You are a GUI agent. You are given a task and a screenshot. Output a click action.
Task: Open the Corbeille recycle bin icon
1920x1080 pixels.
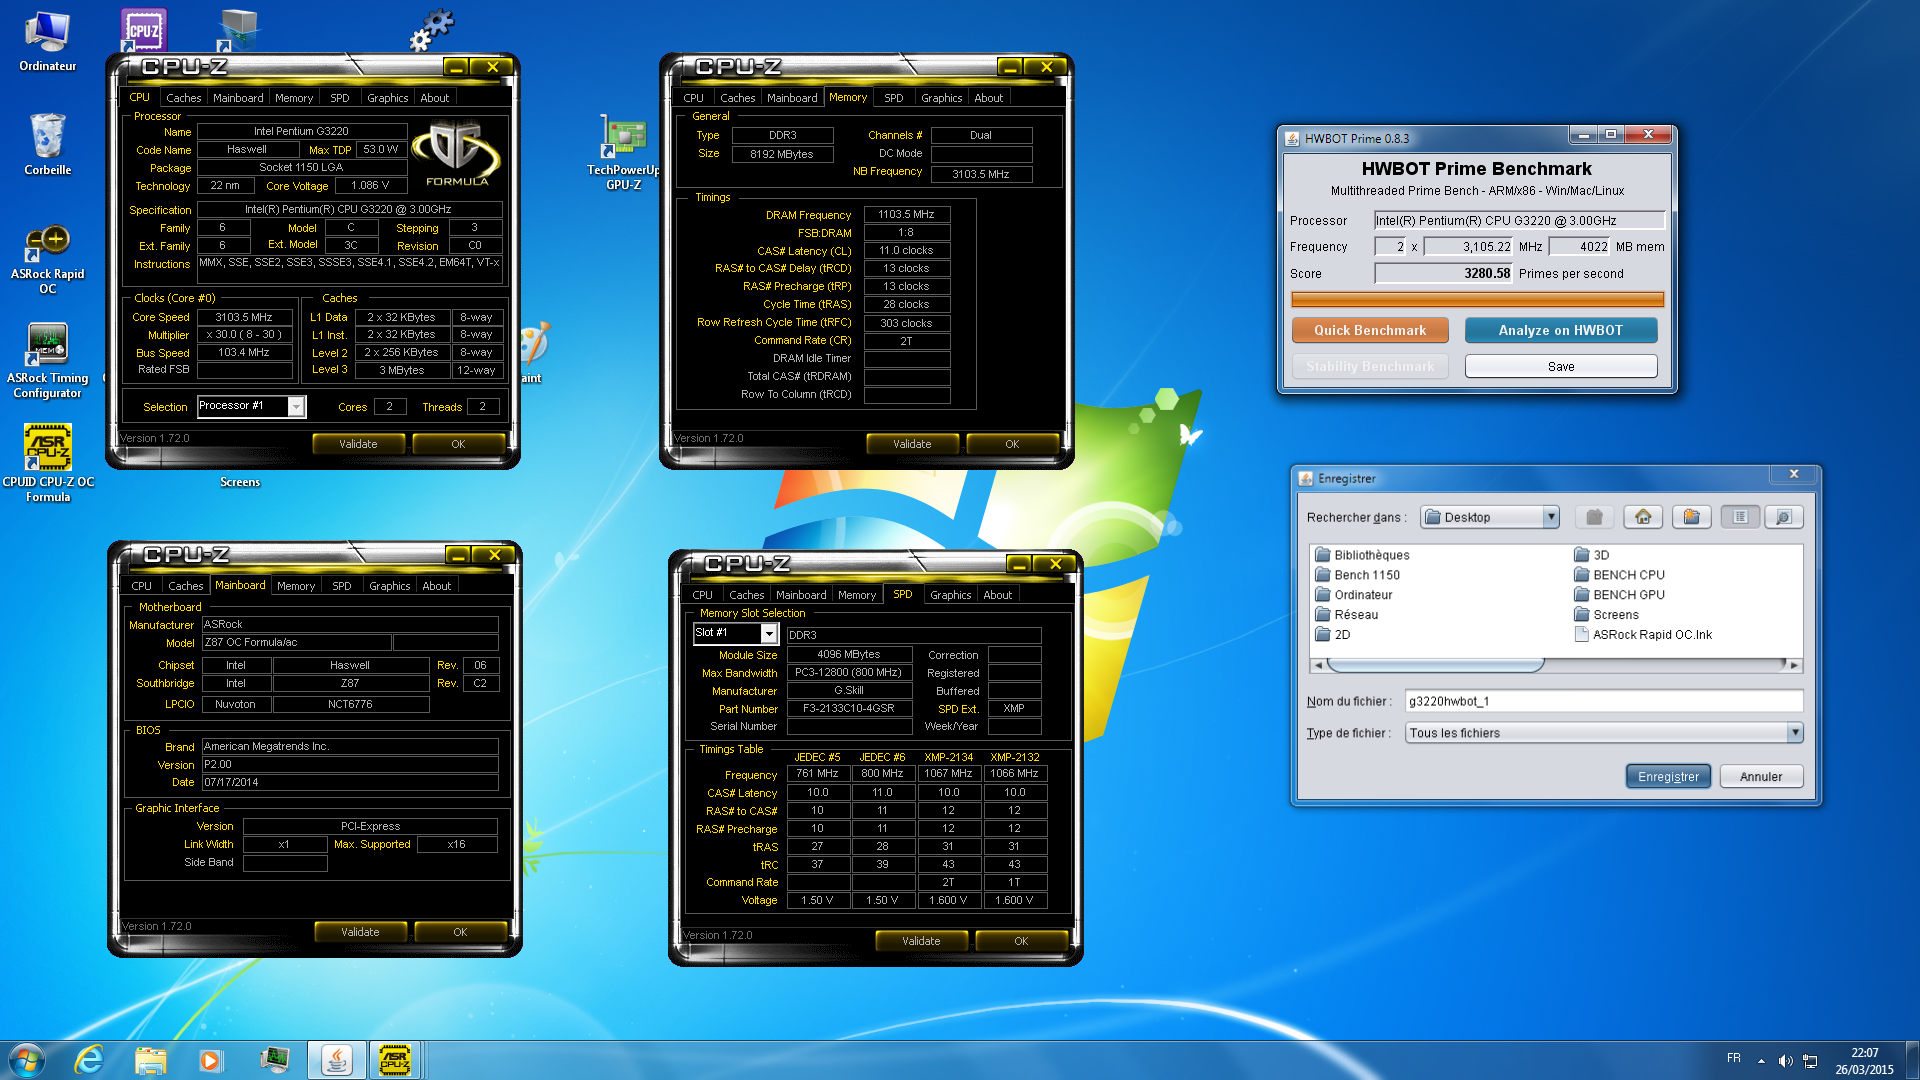[47, 143]
